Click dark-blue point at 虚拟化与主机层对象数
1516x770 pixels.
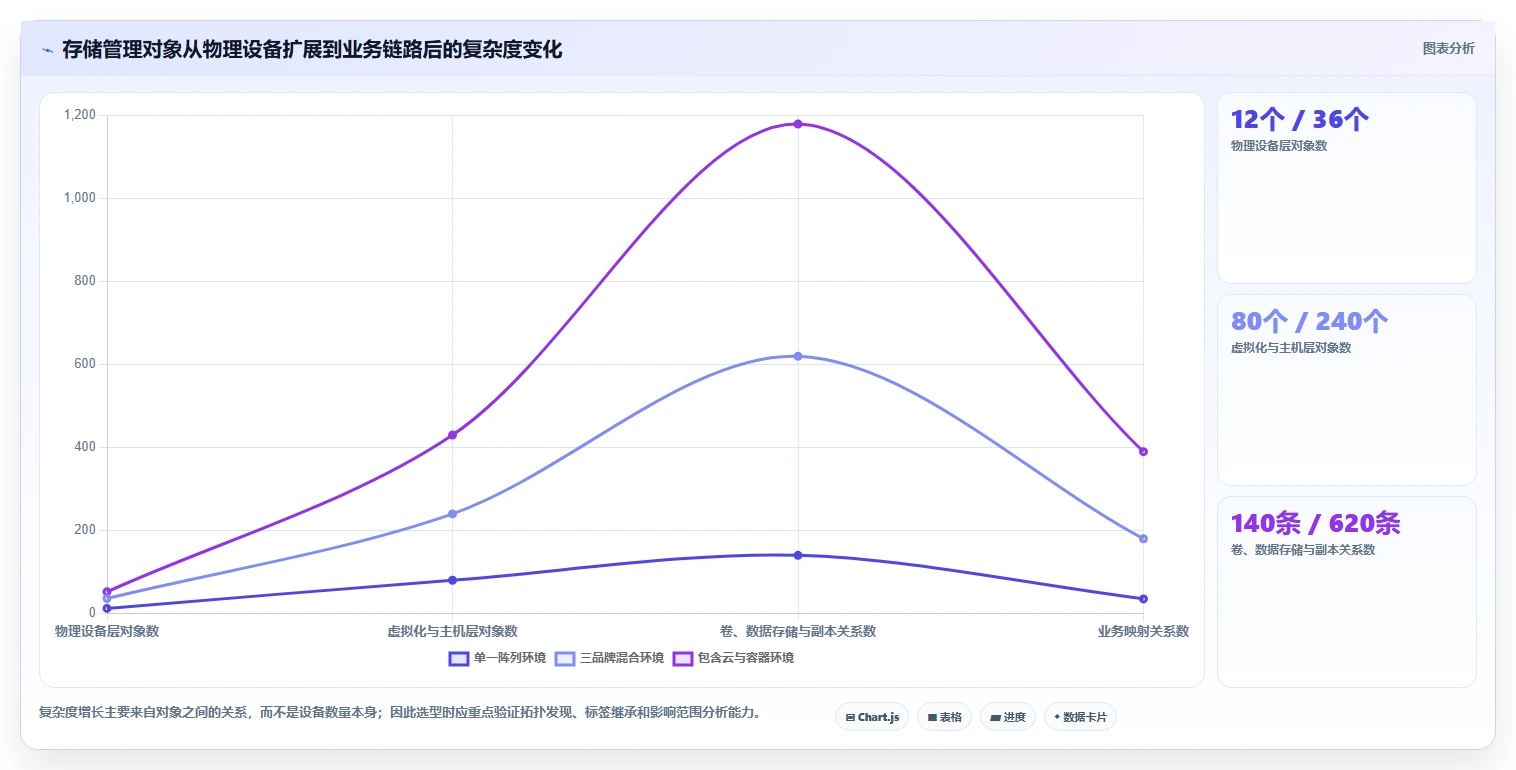452,580
